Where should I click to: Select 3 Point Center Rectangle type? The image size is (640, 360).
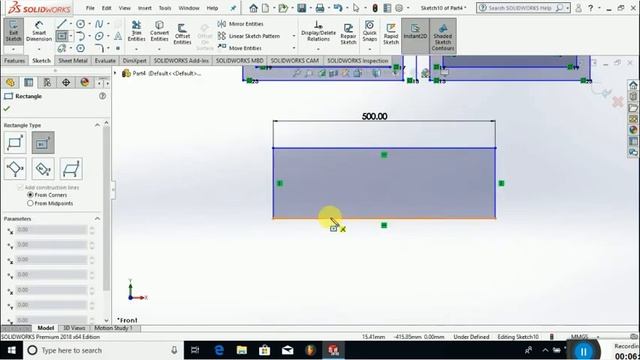(x=43, y=169)
